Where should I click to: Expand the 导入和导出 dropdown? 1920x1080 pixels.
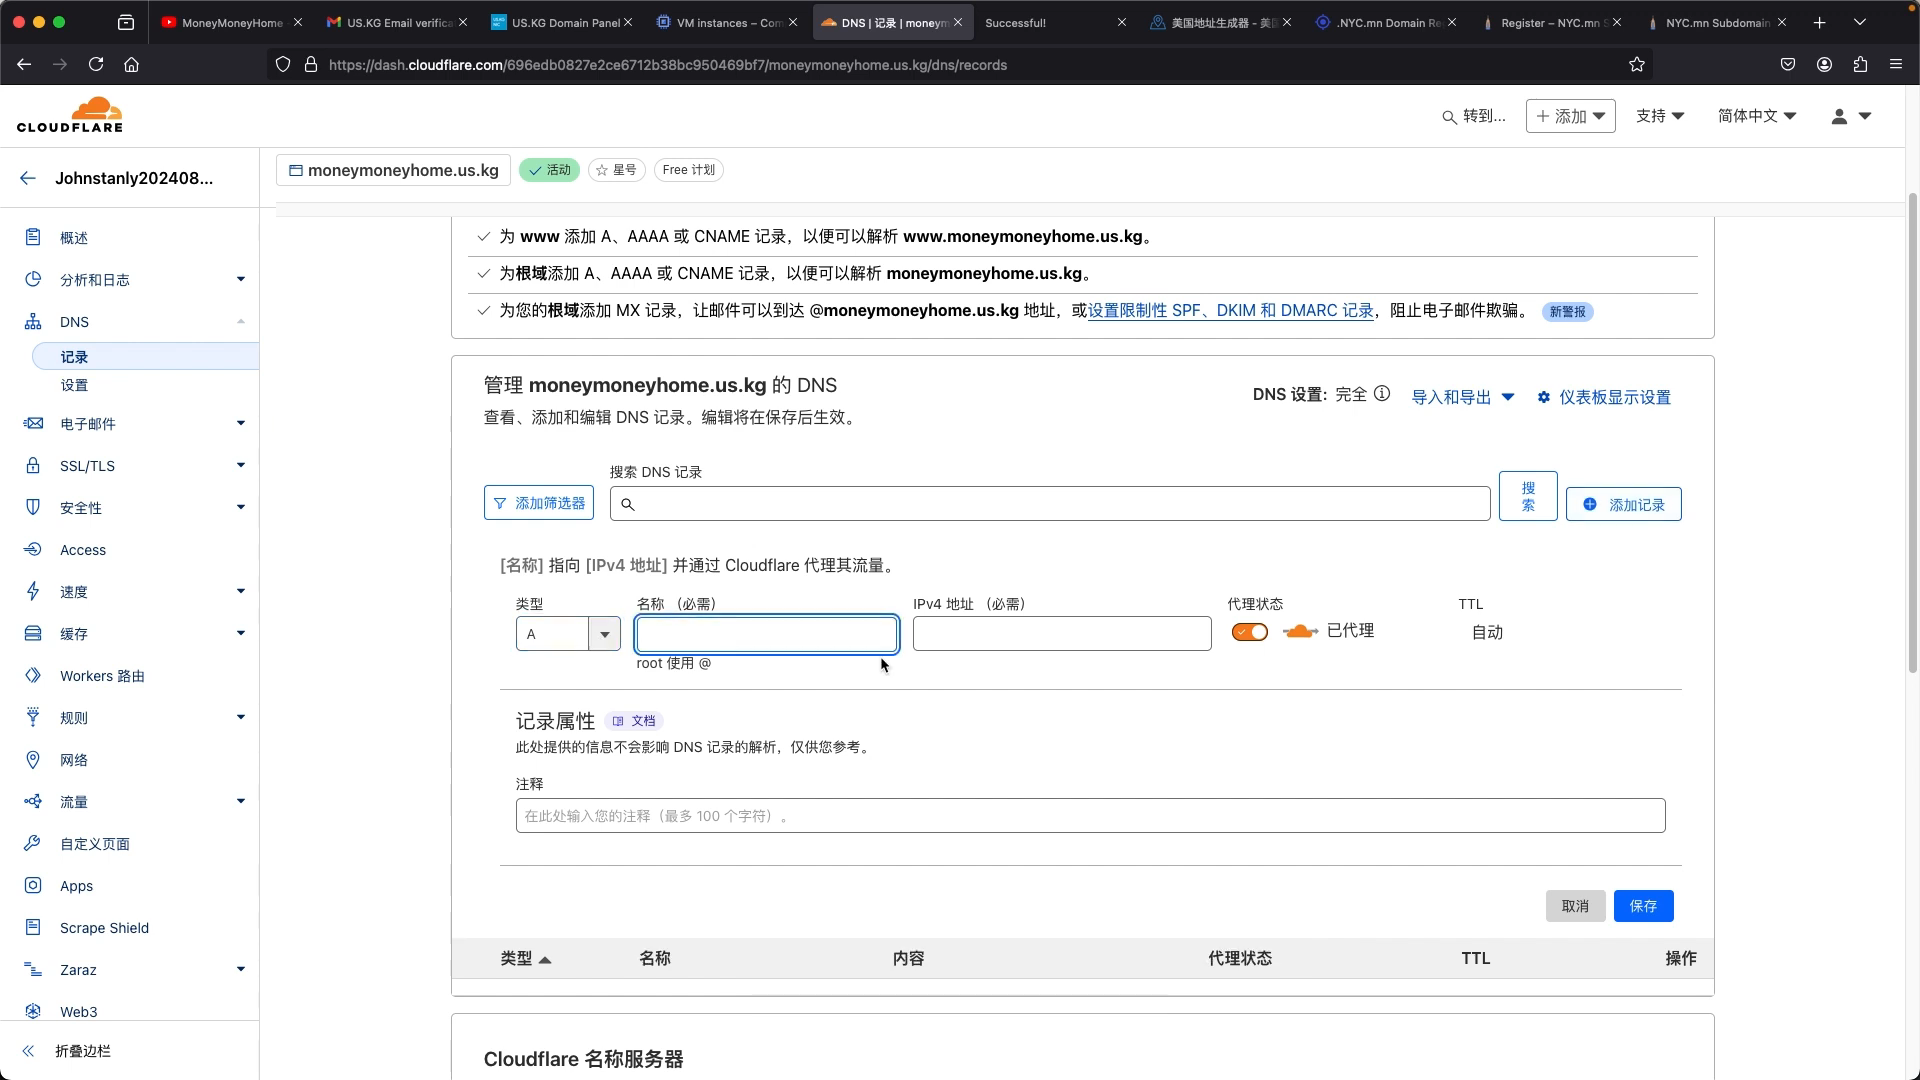pos(1463,397)
